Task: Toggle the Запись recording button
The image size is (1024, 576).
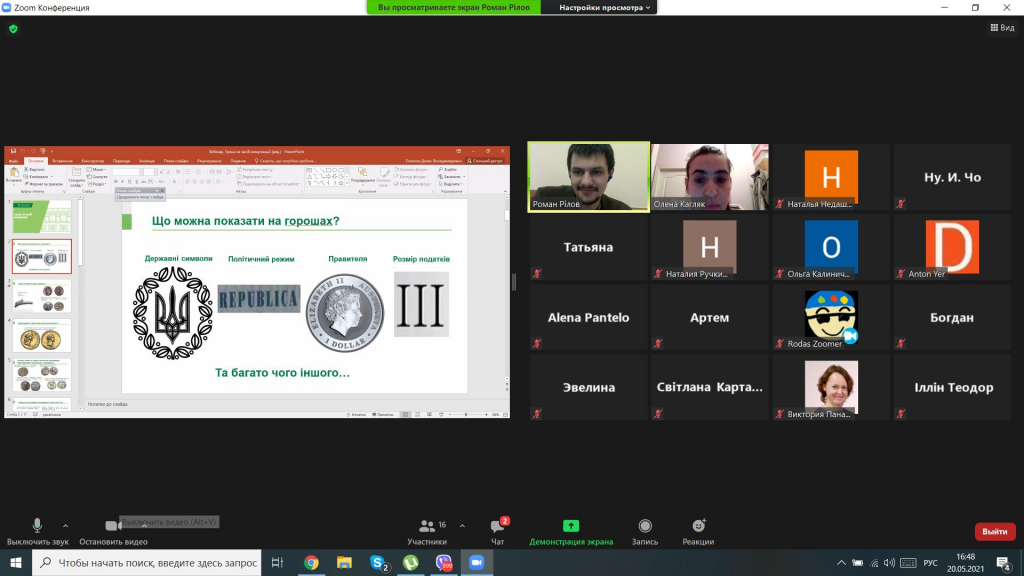Action: point(645,532)
